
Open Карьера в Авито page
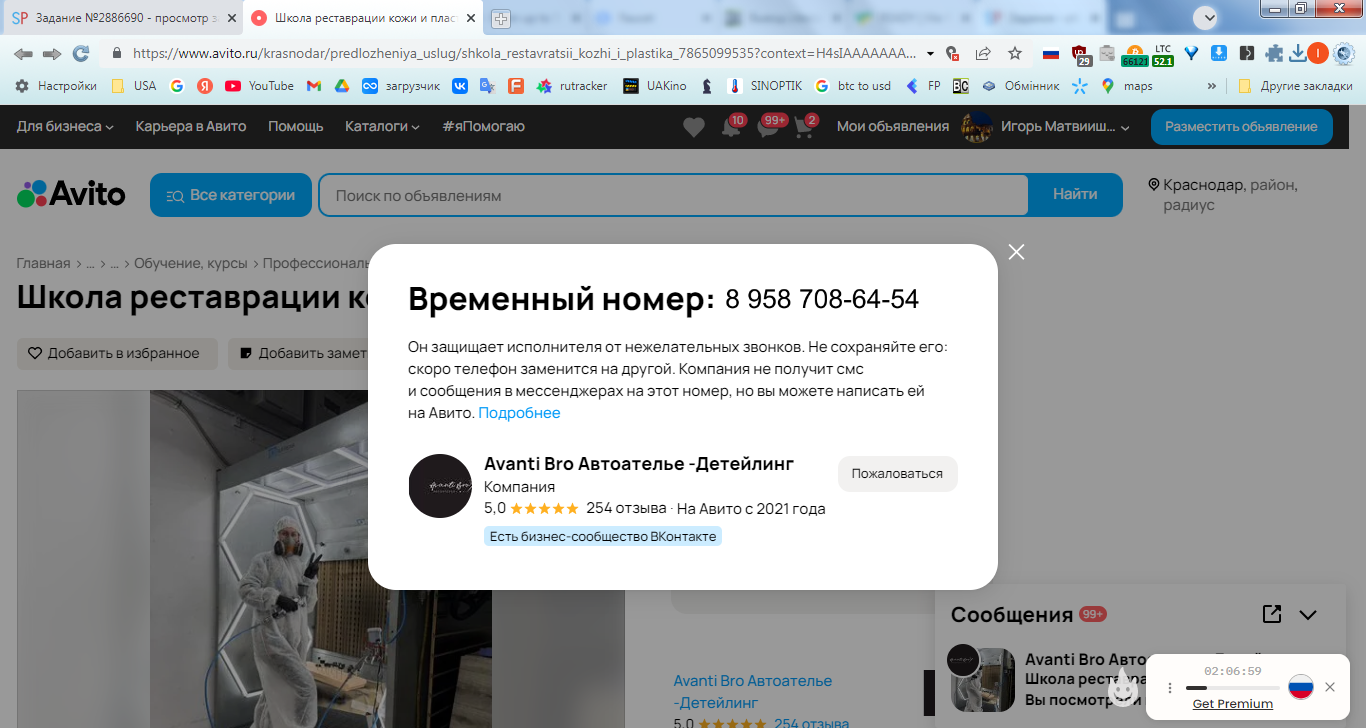191,127
